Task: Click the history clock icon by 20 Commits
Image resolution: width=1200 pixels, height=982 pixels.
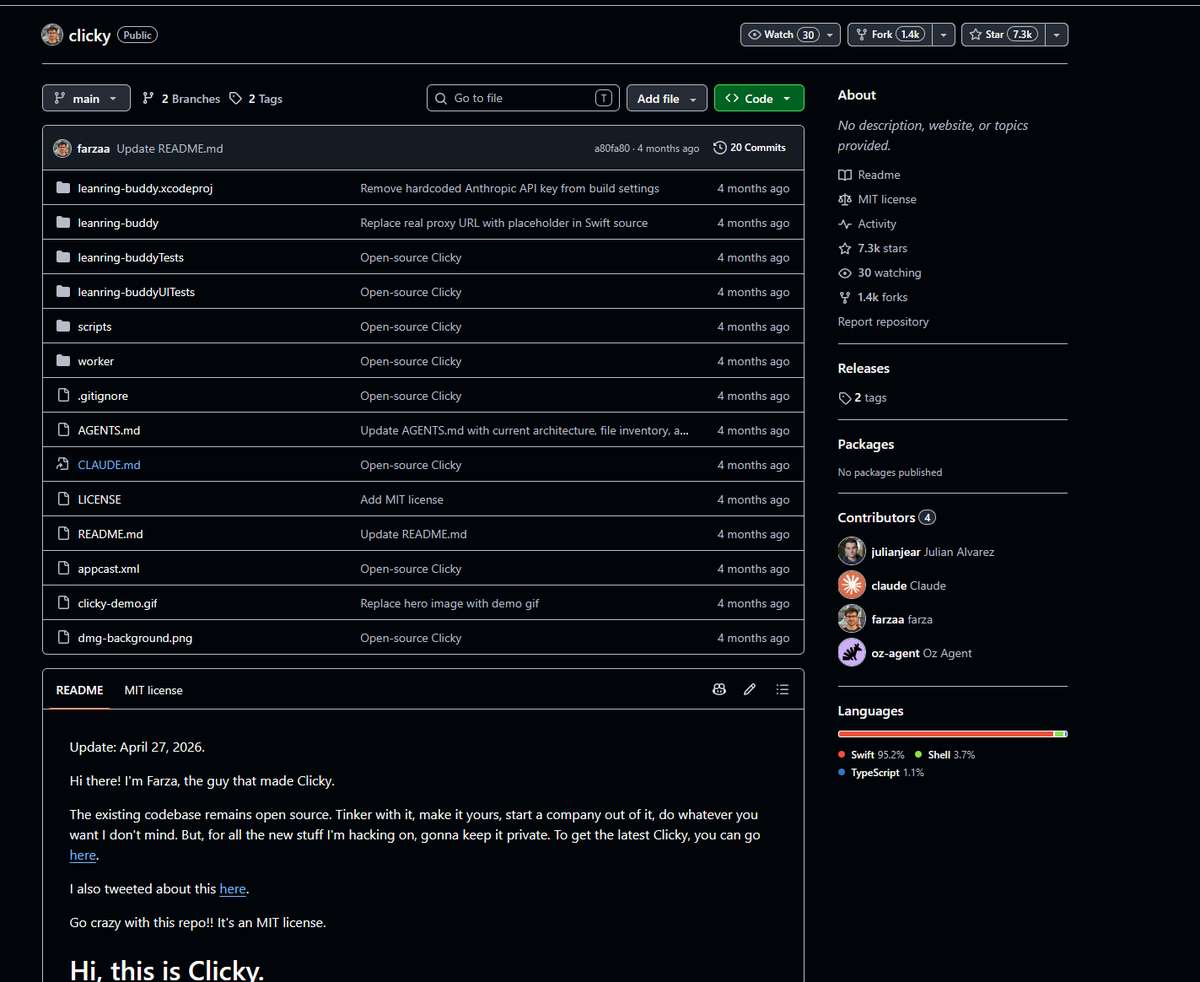Action: tap(719, 148)
